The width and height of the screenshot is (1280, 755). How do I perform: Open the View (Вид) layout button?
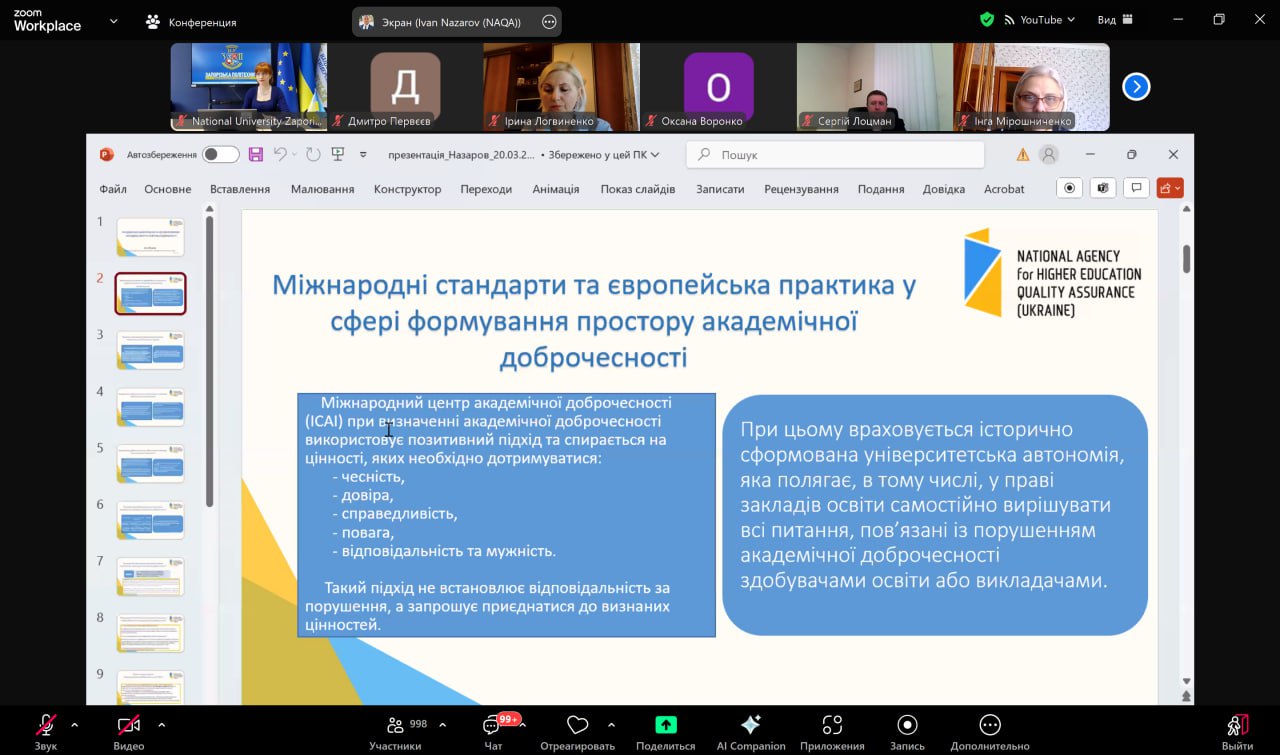point(1114,20)
